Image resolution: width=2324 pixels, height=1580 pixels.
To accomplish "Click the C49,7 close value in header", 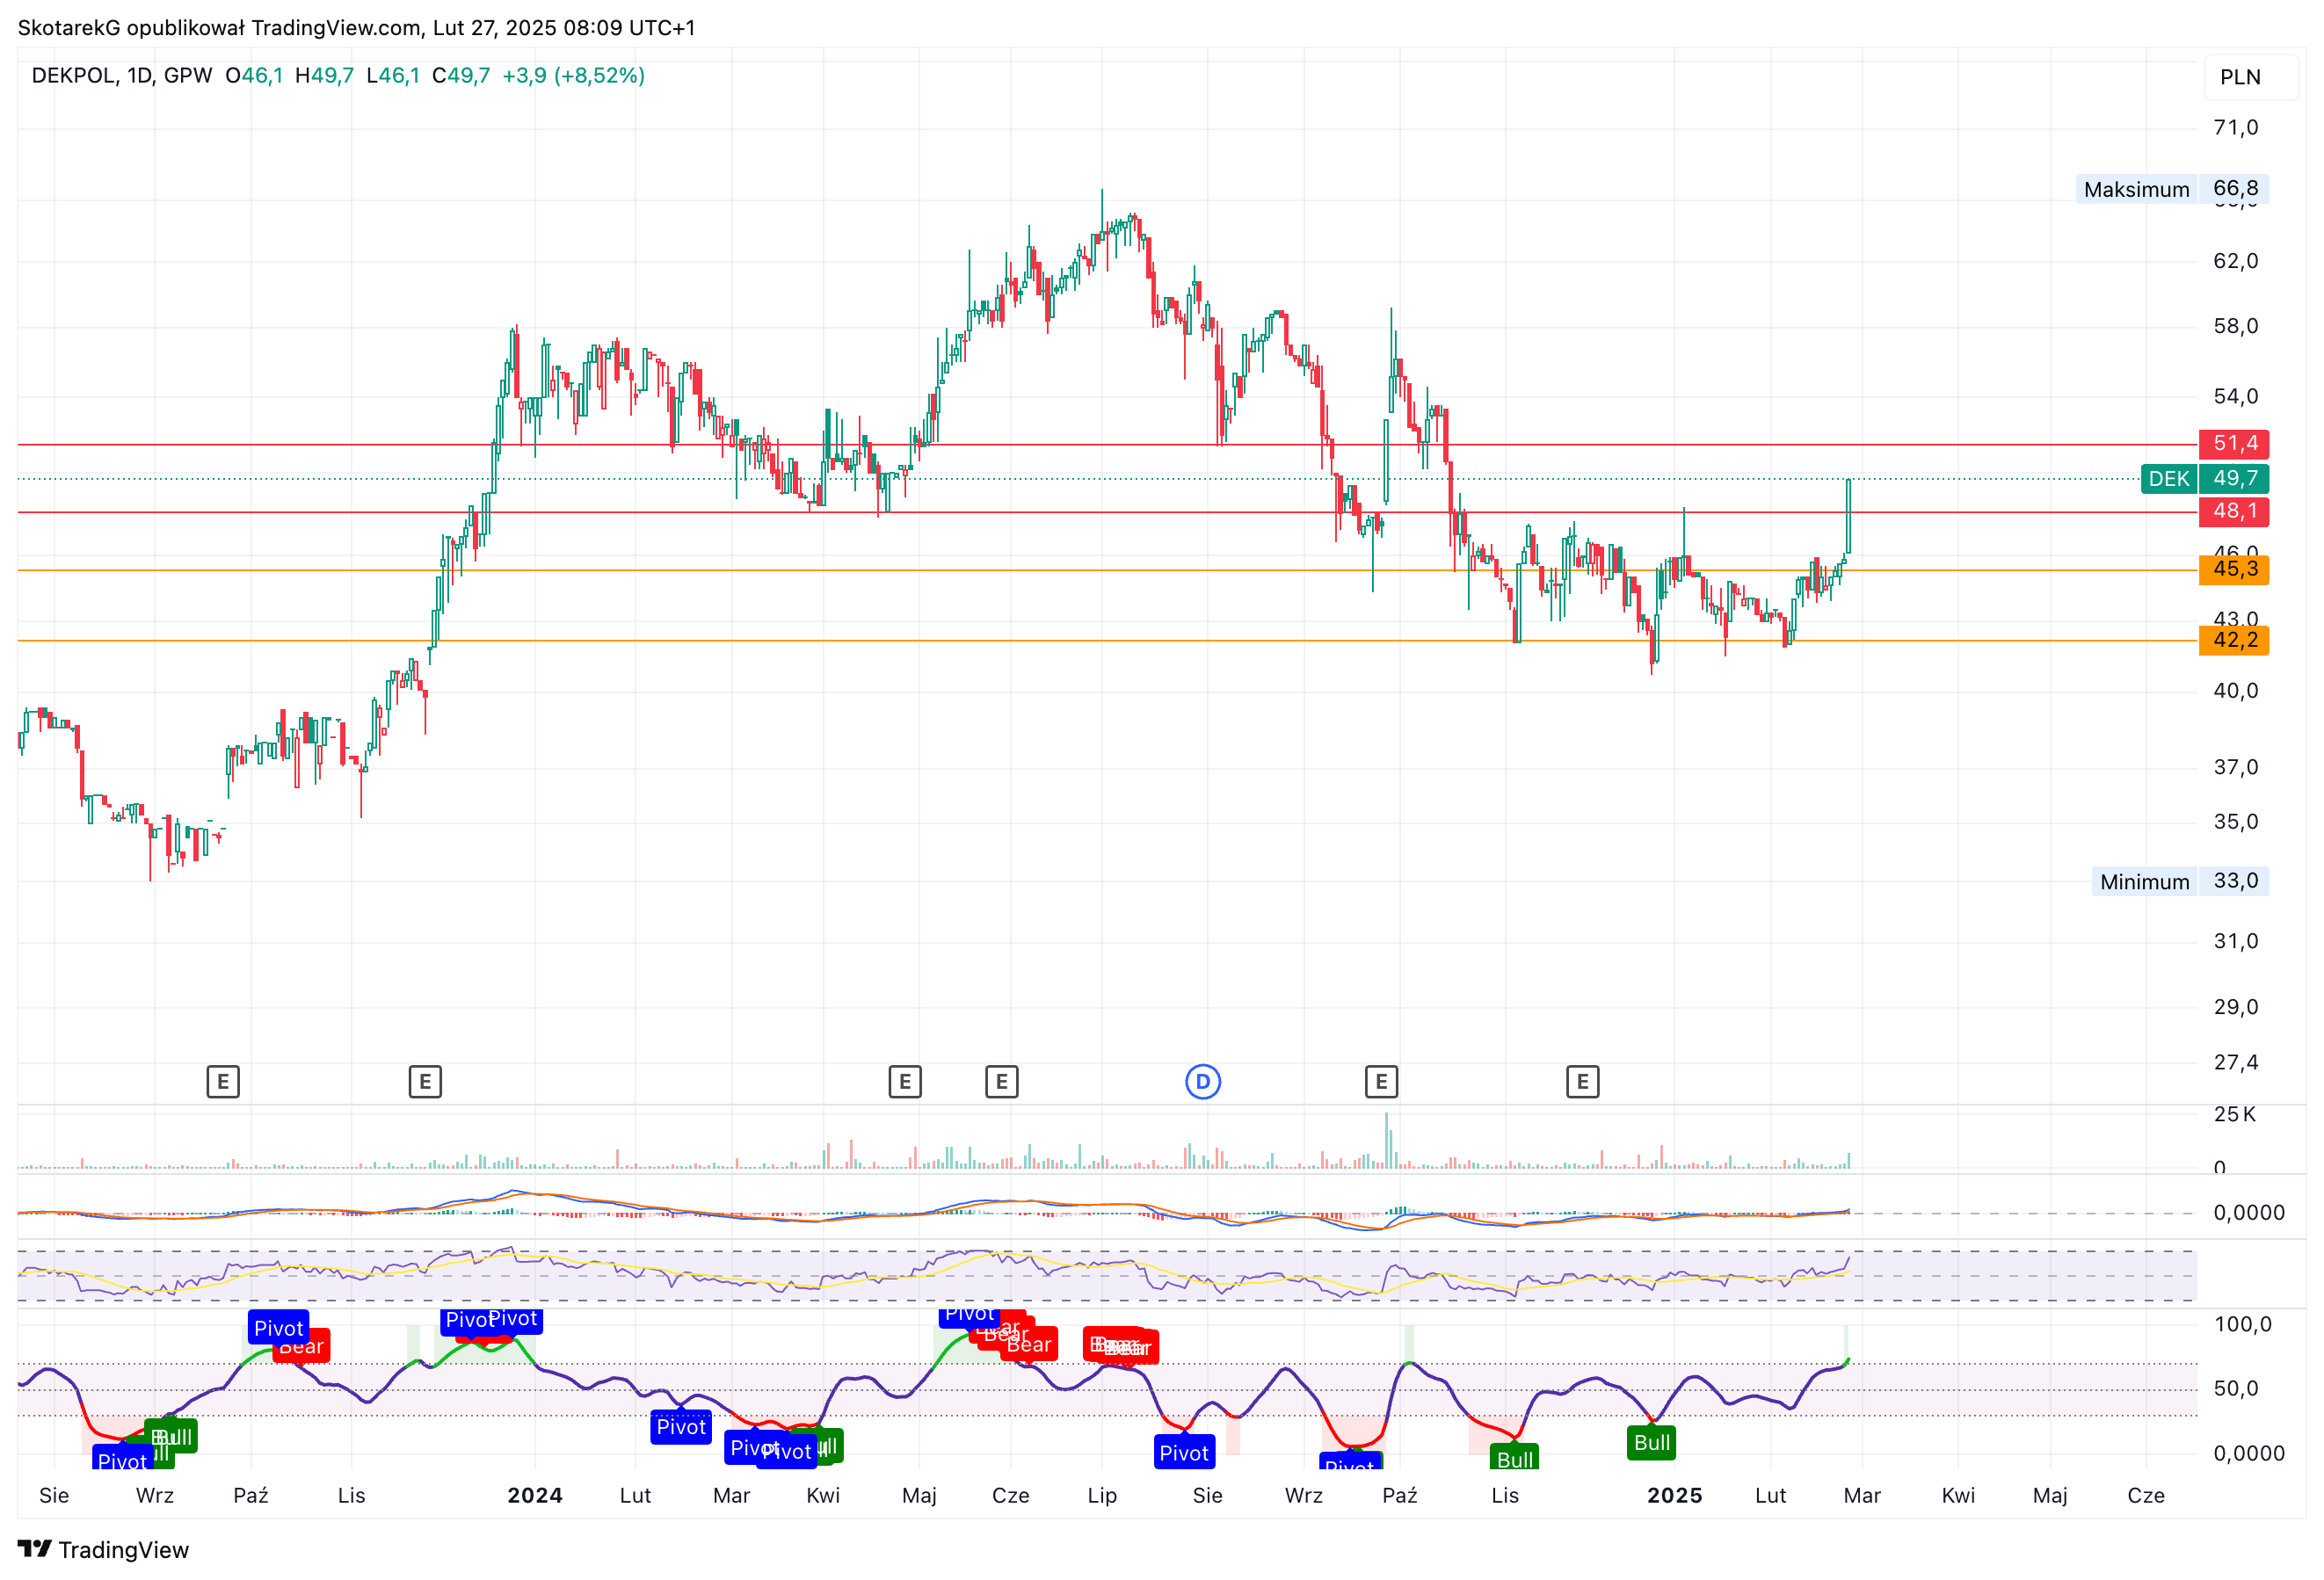I will click(461, 76).
